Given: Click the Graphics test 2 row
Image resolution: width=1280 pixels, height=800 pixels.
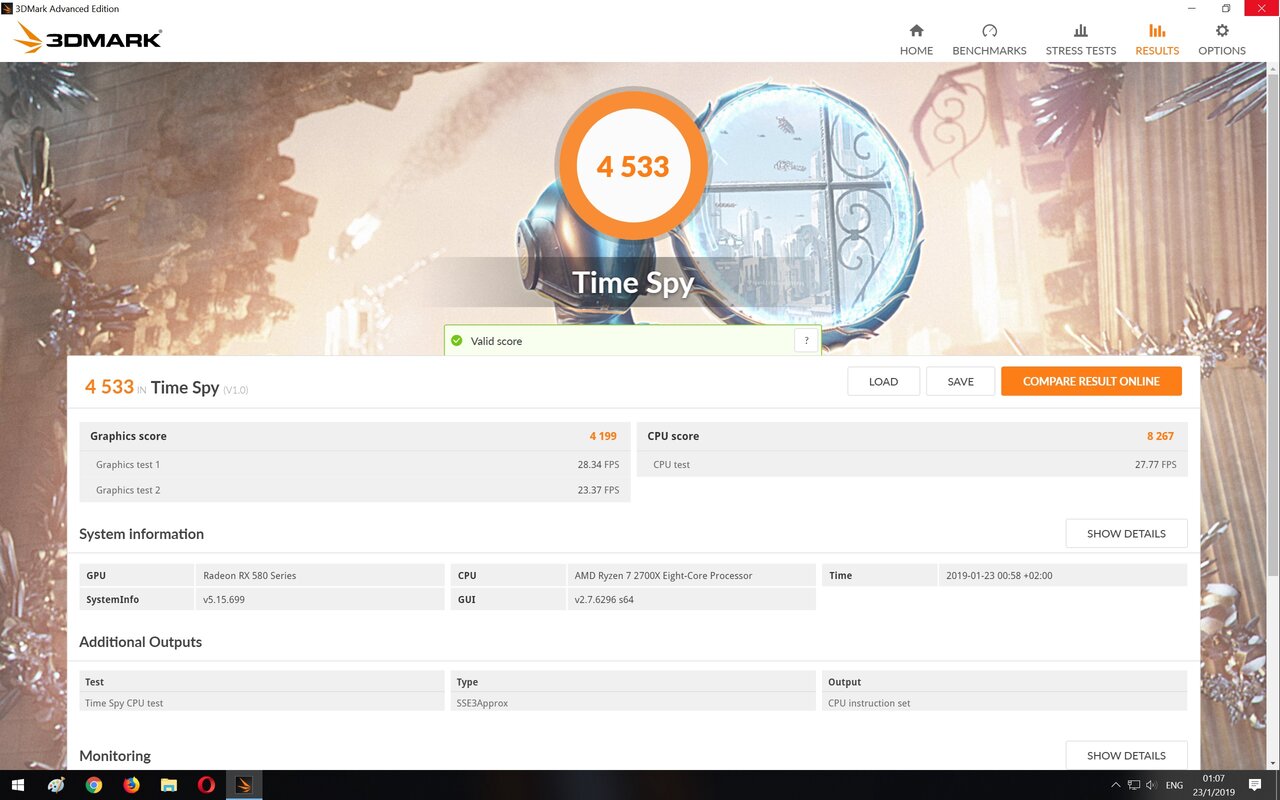Looking at the screenshot, I should (355, 490).
